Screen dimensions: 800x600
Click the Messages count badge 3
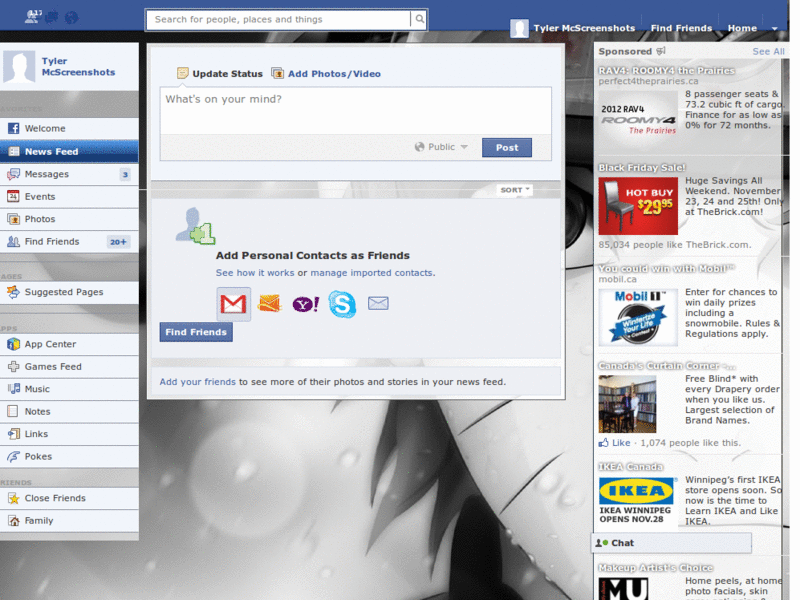(125, 174)
